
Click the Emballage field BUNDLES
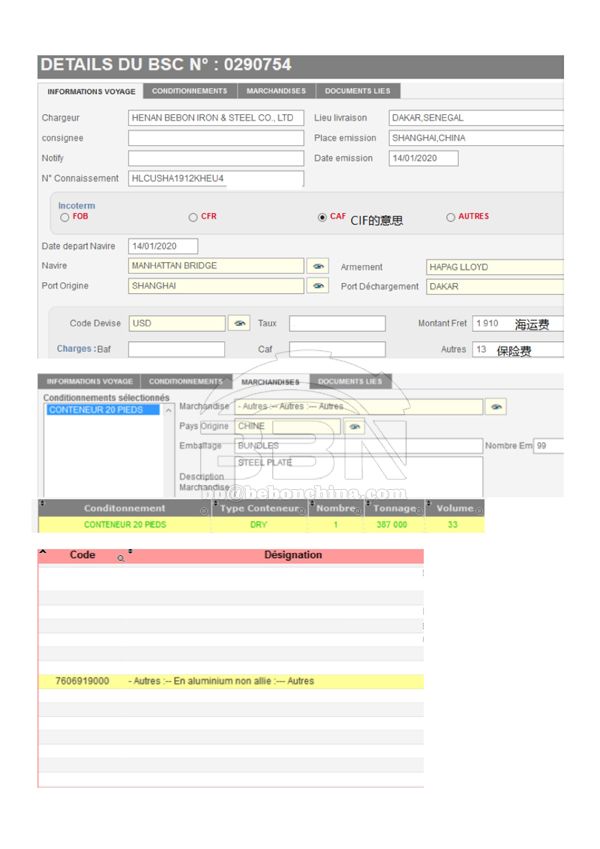(358, 446)
